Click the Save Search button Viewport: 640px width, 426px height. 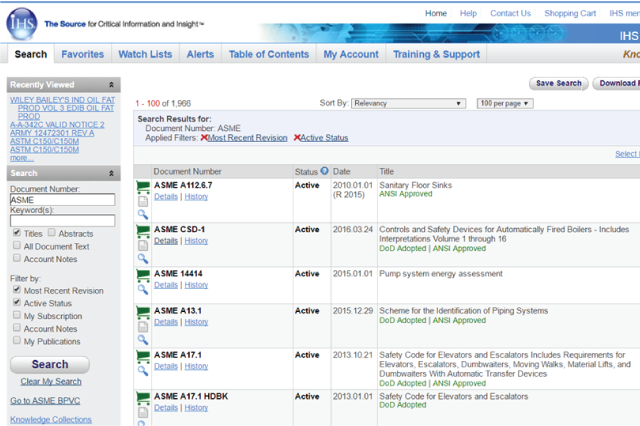click(x=558, y=83)
